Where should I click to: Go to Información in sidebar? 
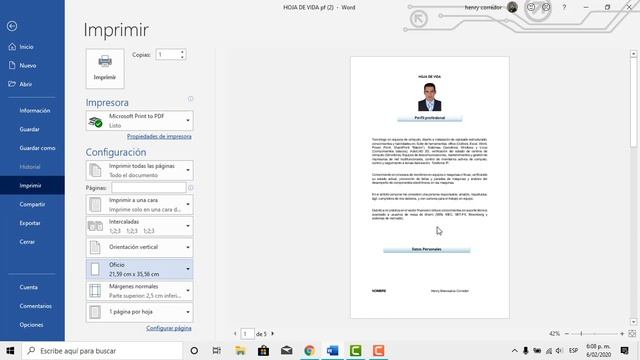35,111
